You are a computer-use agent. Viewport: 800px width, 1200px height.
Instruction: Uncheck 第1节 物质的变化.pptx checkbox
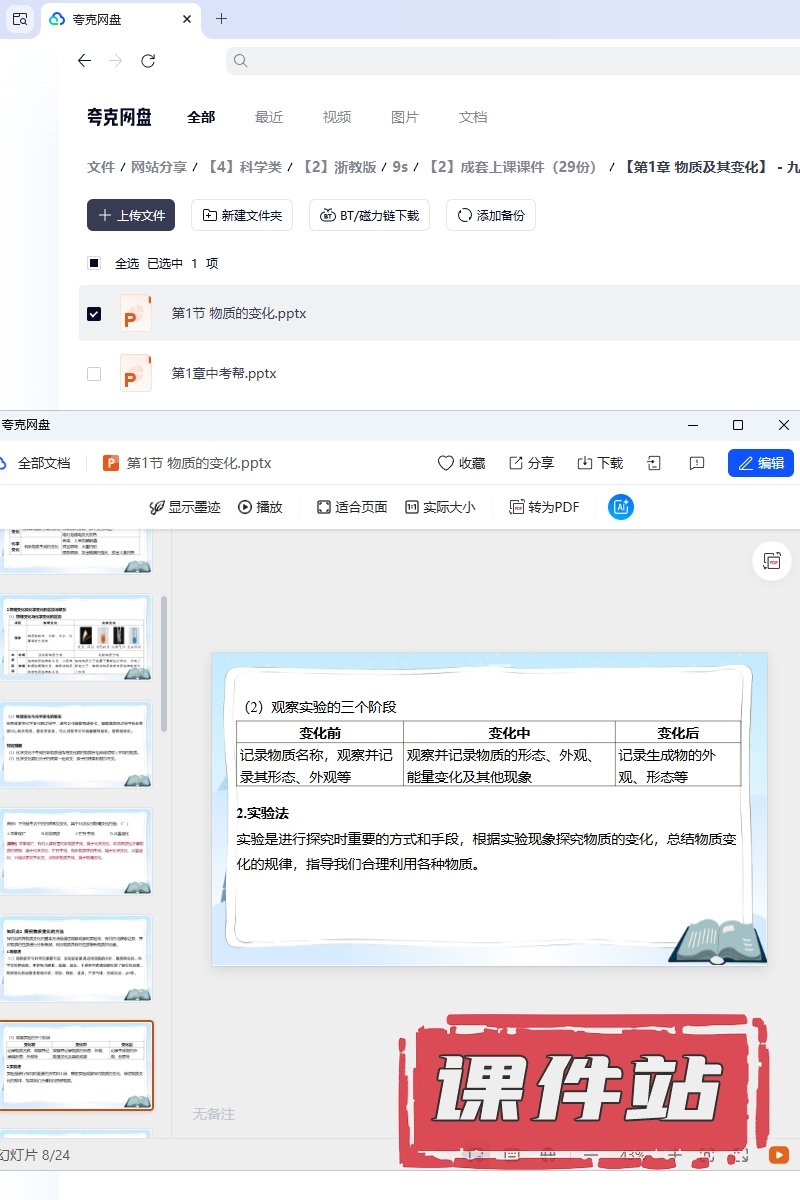click(94, 313)
